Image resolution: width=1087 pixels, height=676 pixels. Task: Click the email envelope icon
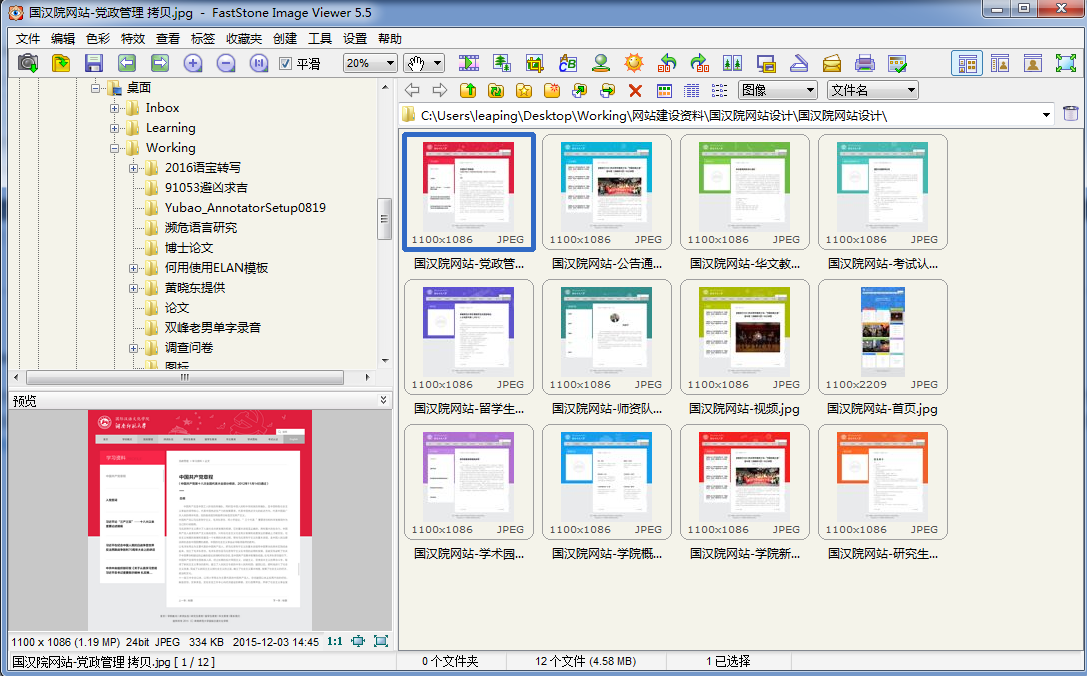832,63
